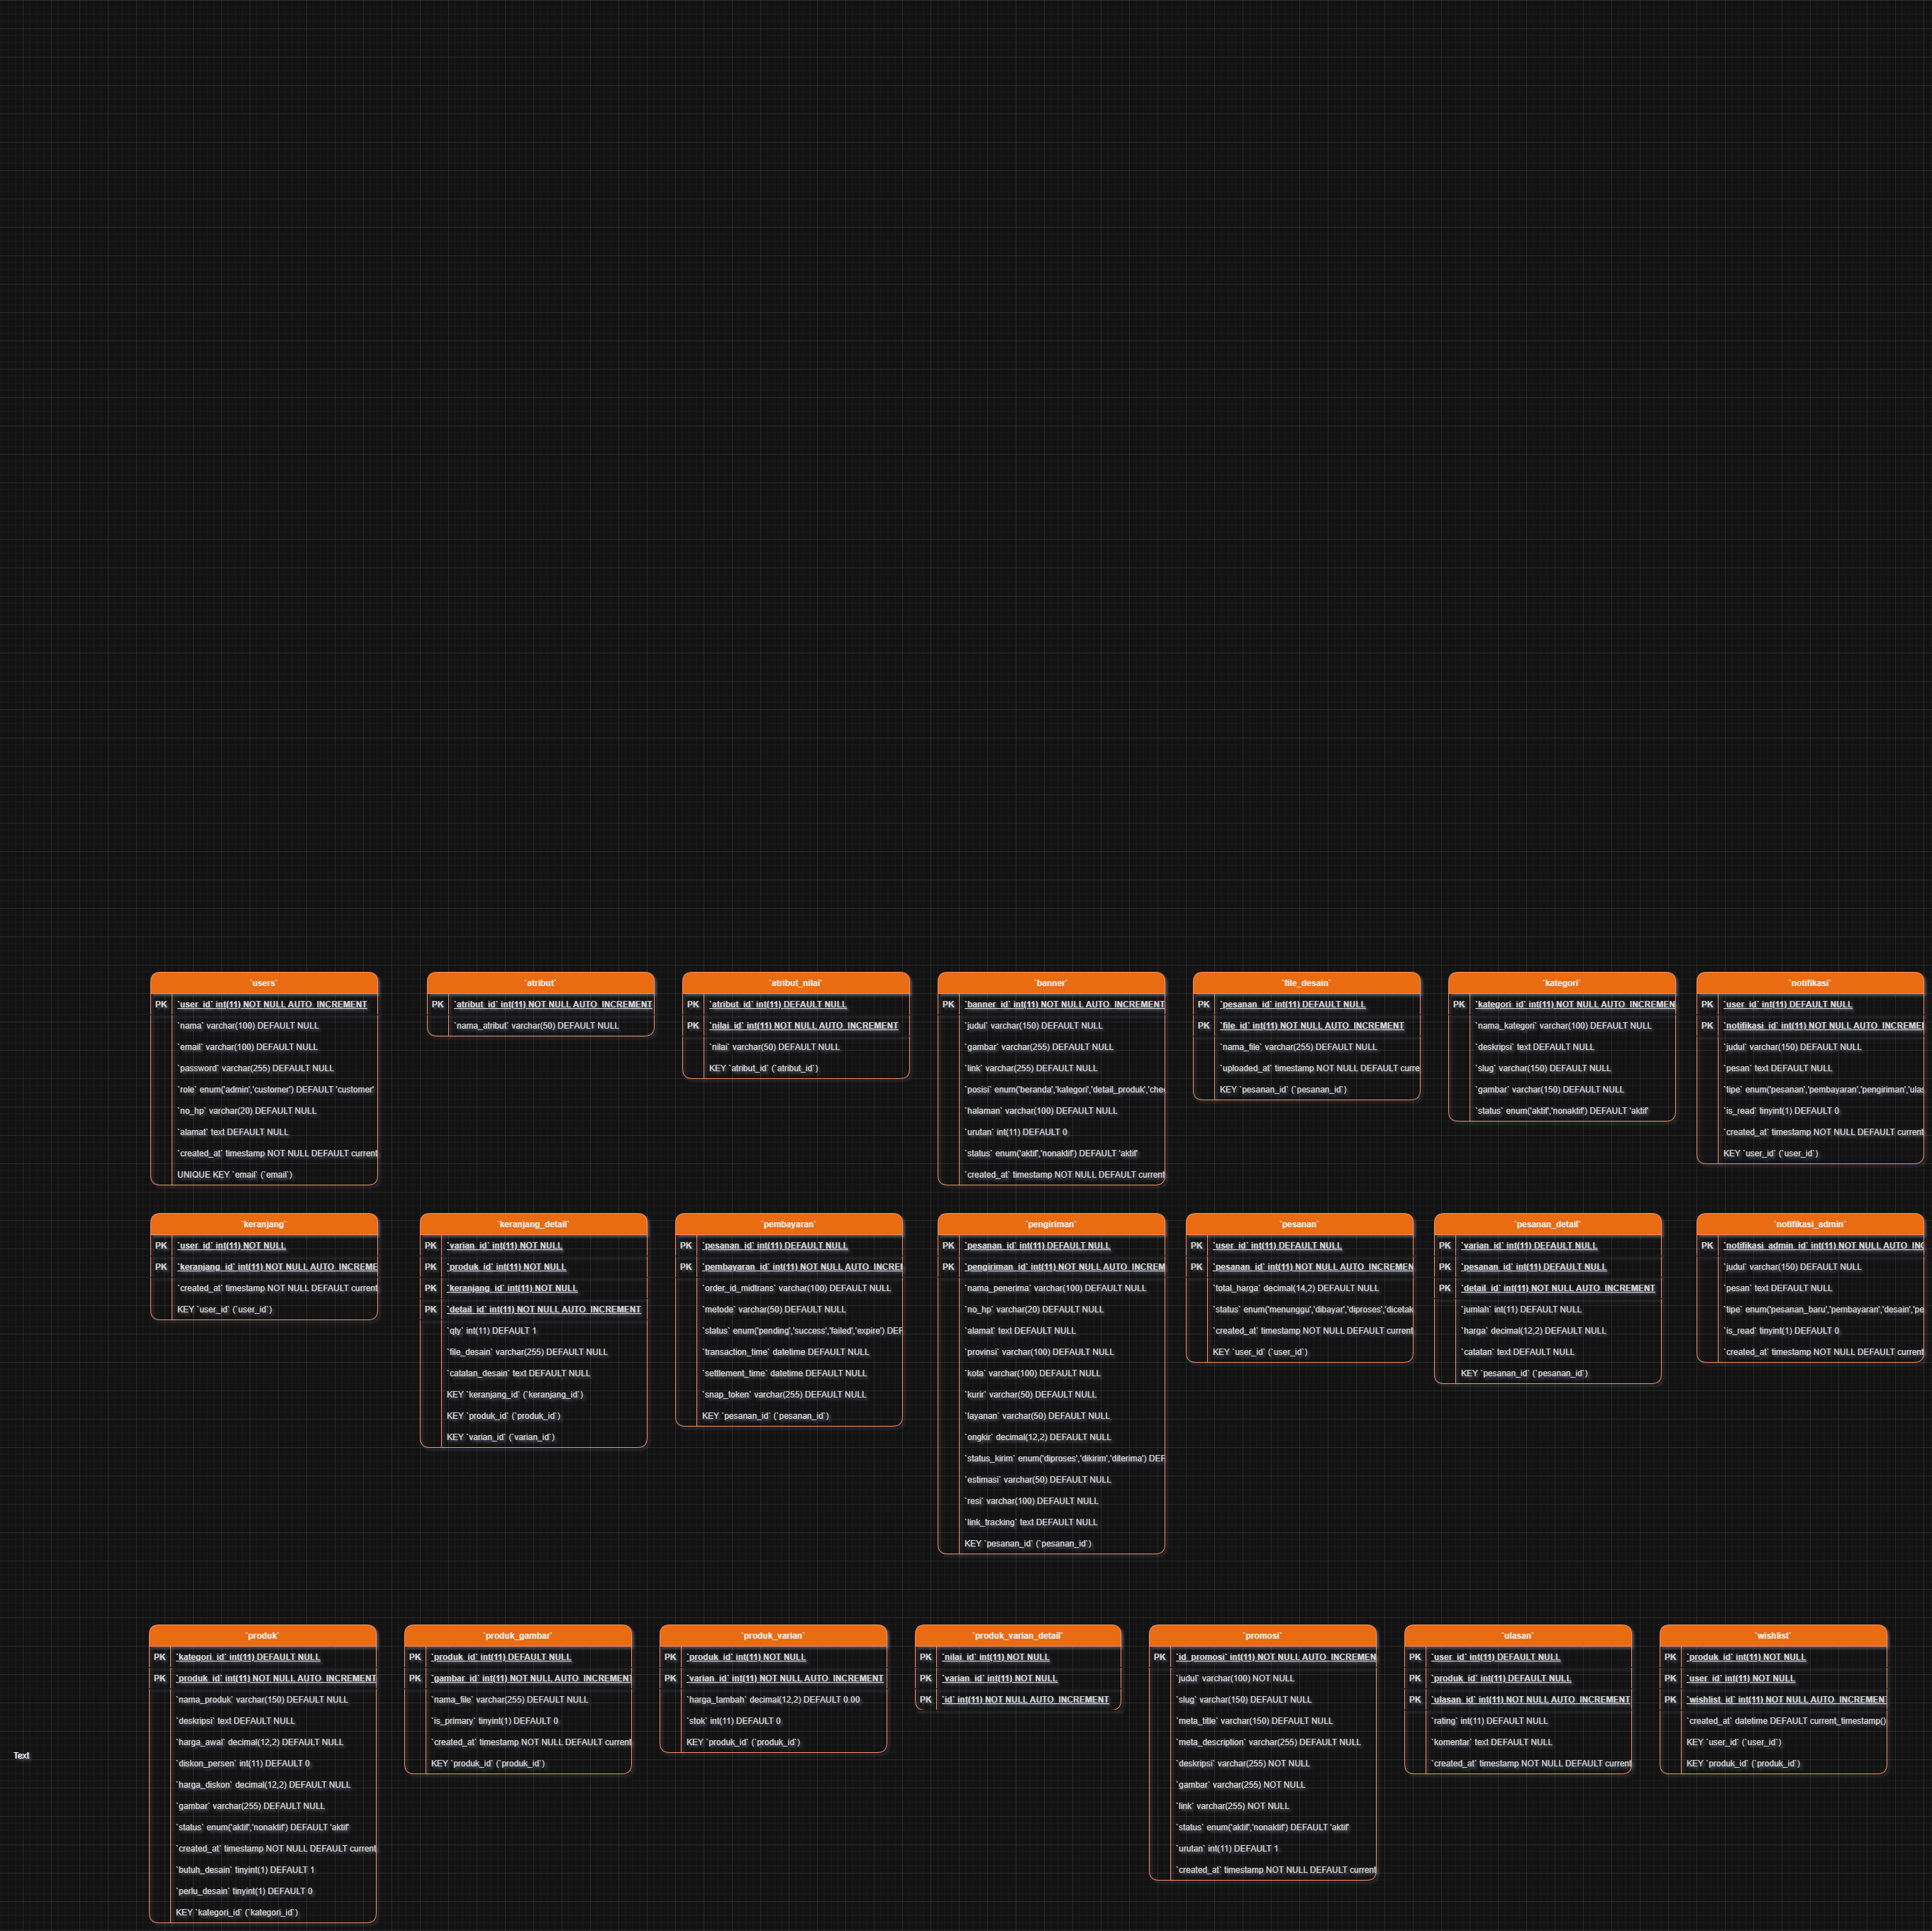Select the `pengiriman` table header
This screenshot has width=1932, height=1931.
1051,1224
